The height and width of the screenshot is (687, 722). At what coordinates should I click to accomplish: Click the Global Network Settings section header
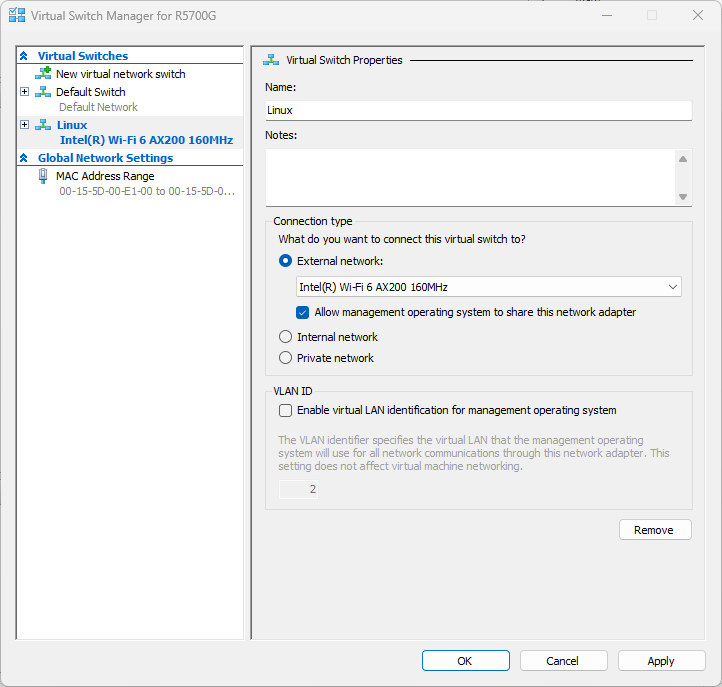point(105,158)
